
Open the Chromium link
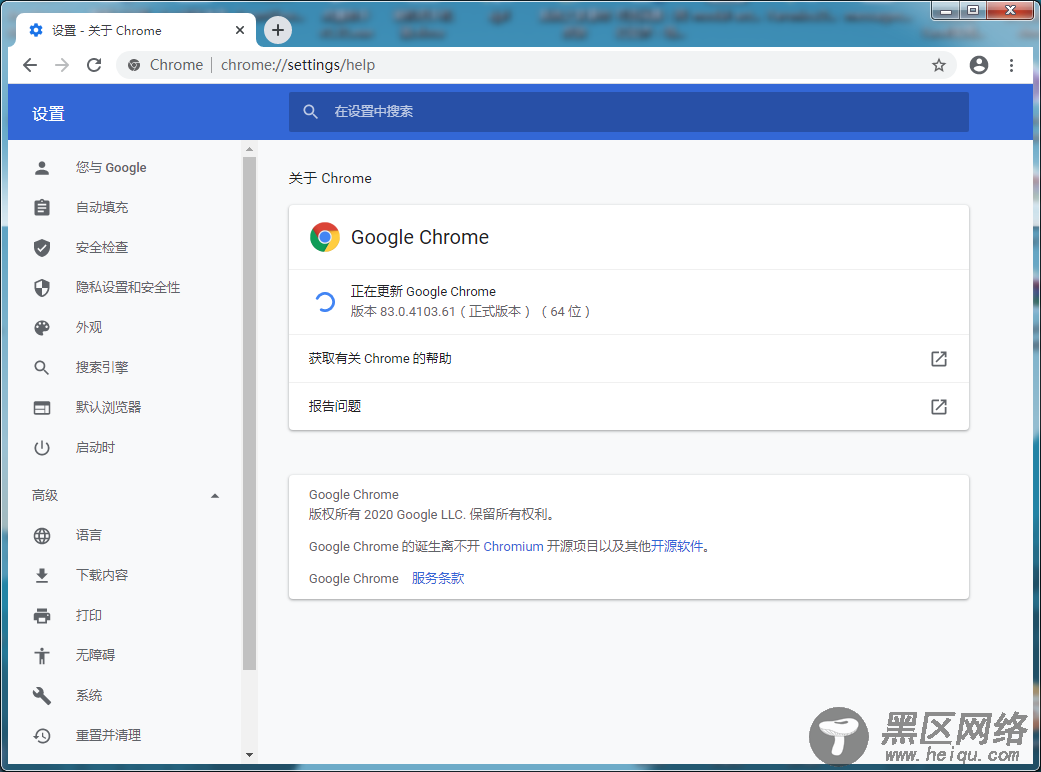tap(513, 546)
